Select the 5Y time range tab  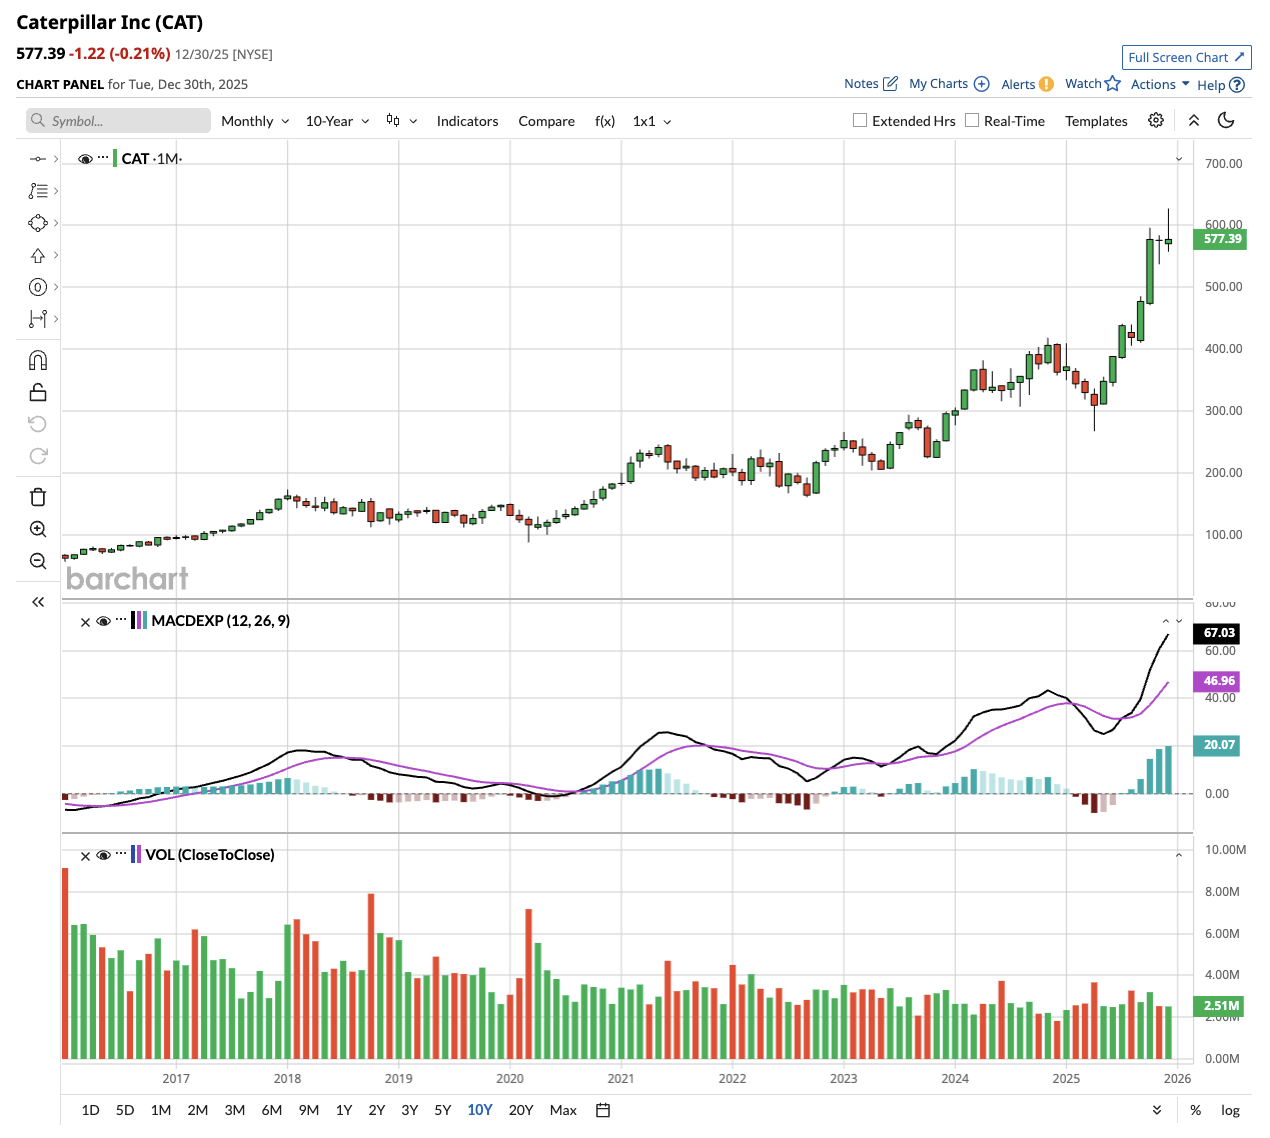443,1110
